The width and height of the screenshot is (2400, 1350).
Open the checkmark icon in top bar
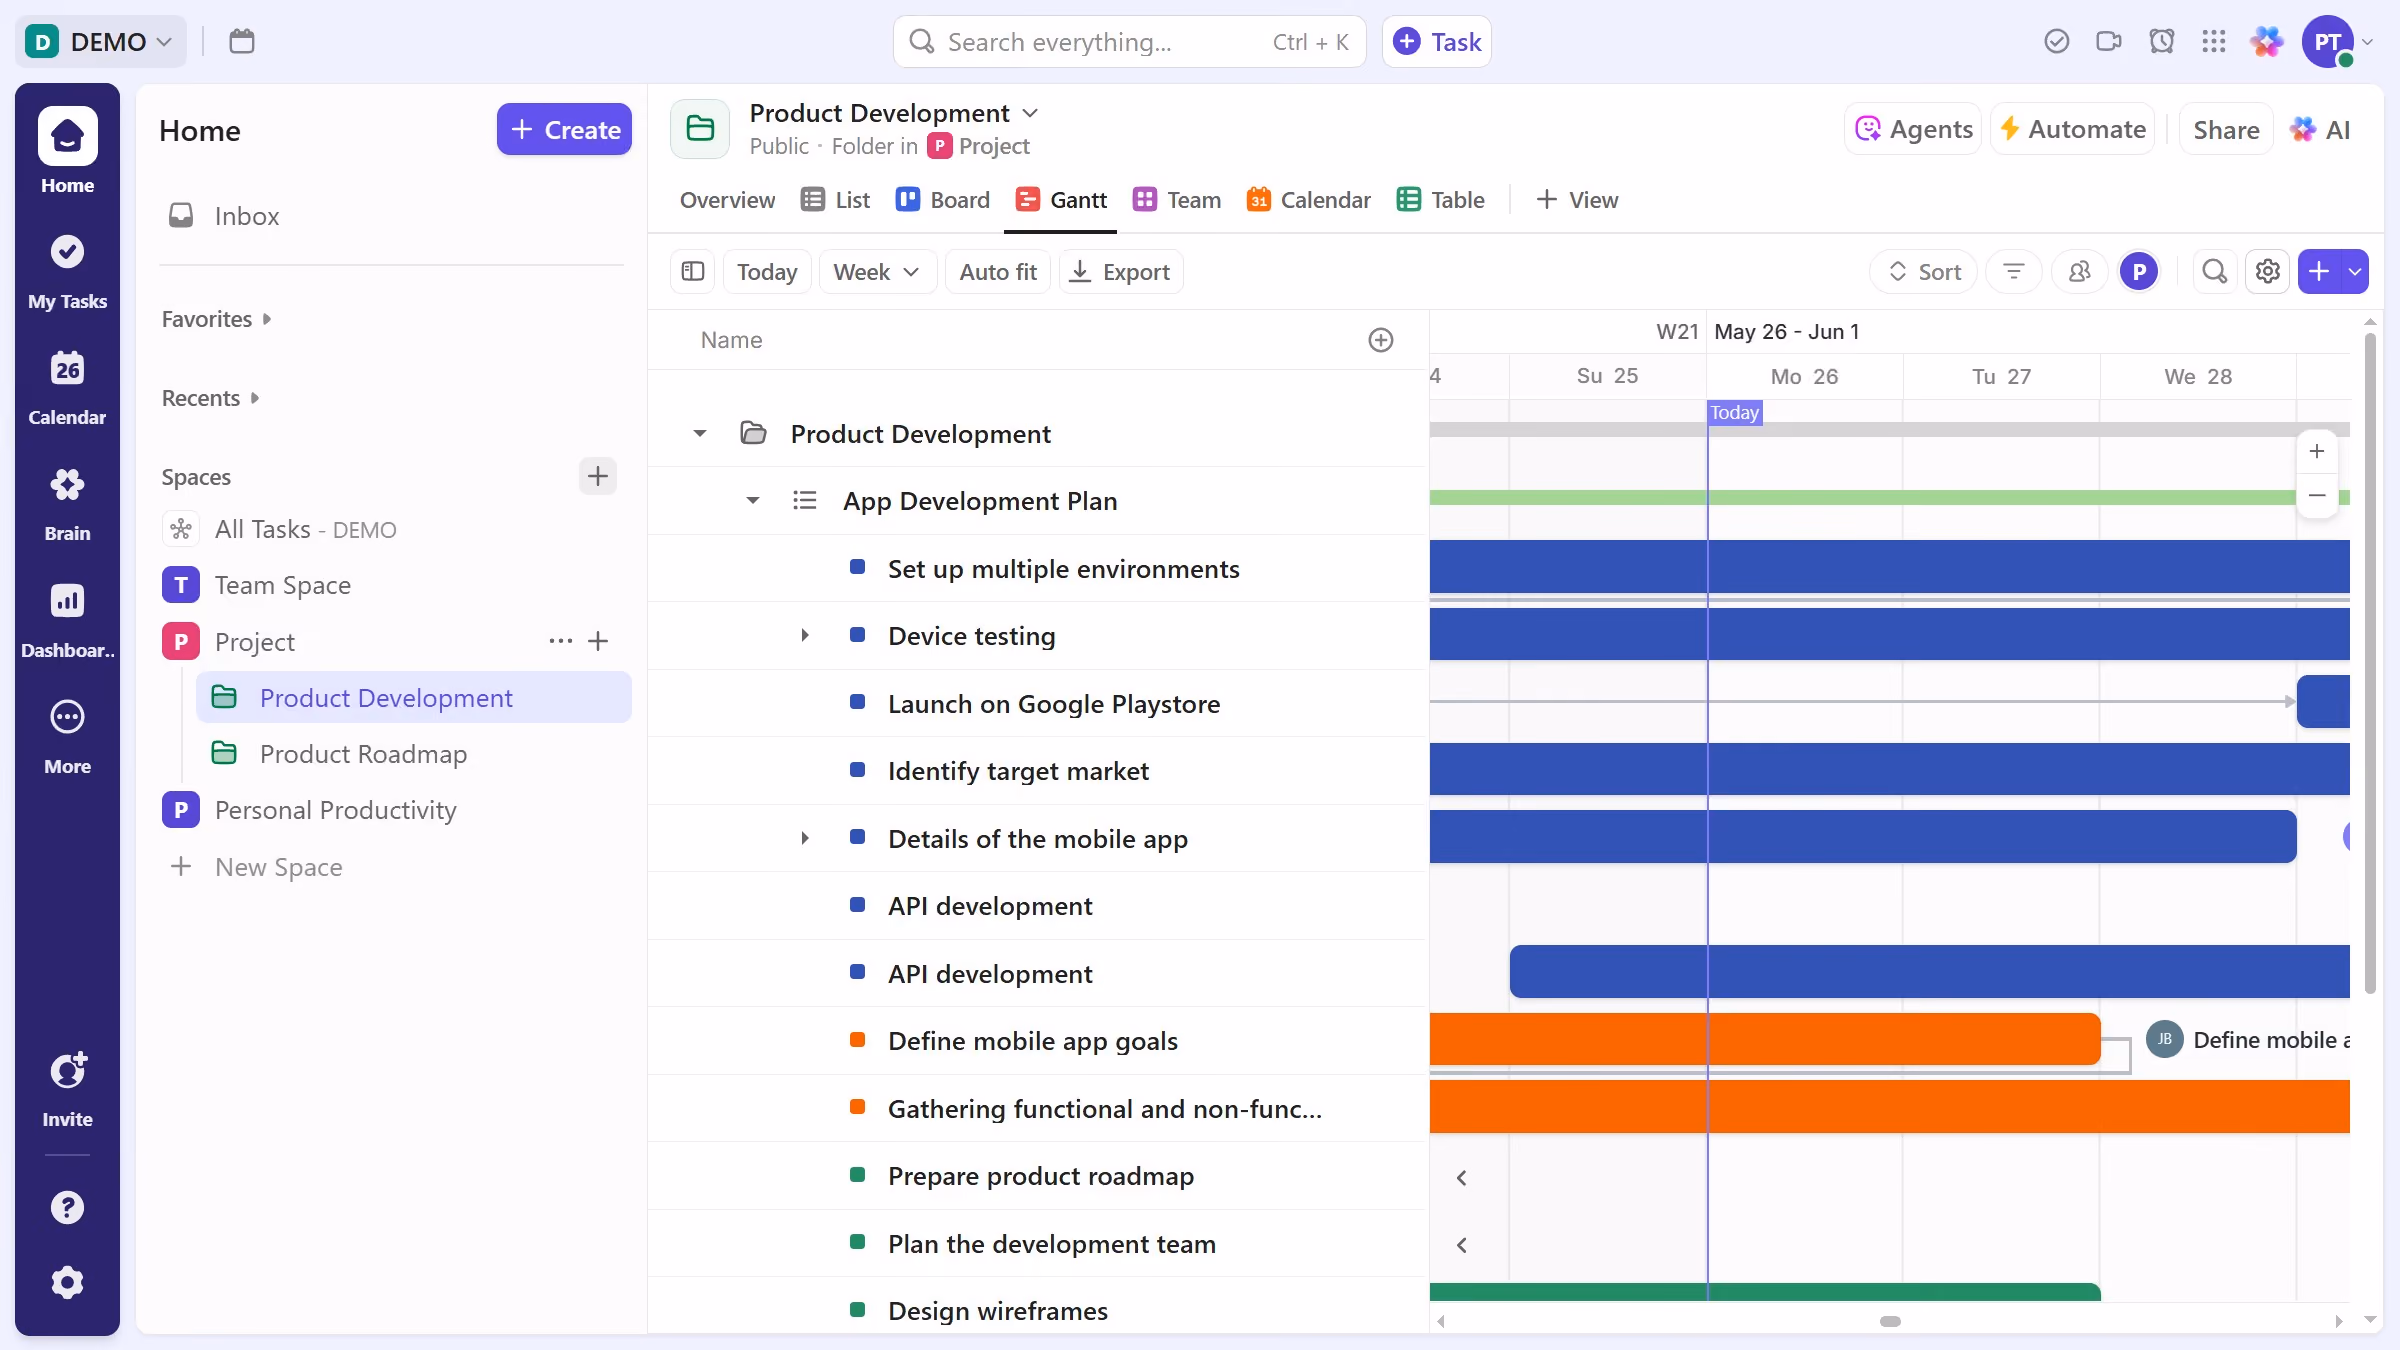[x=2057, y=41]
